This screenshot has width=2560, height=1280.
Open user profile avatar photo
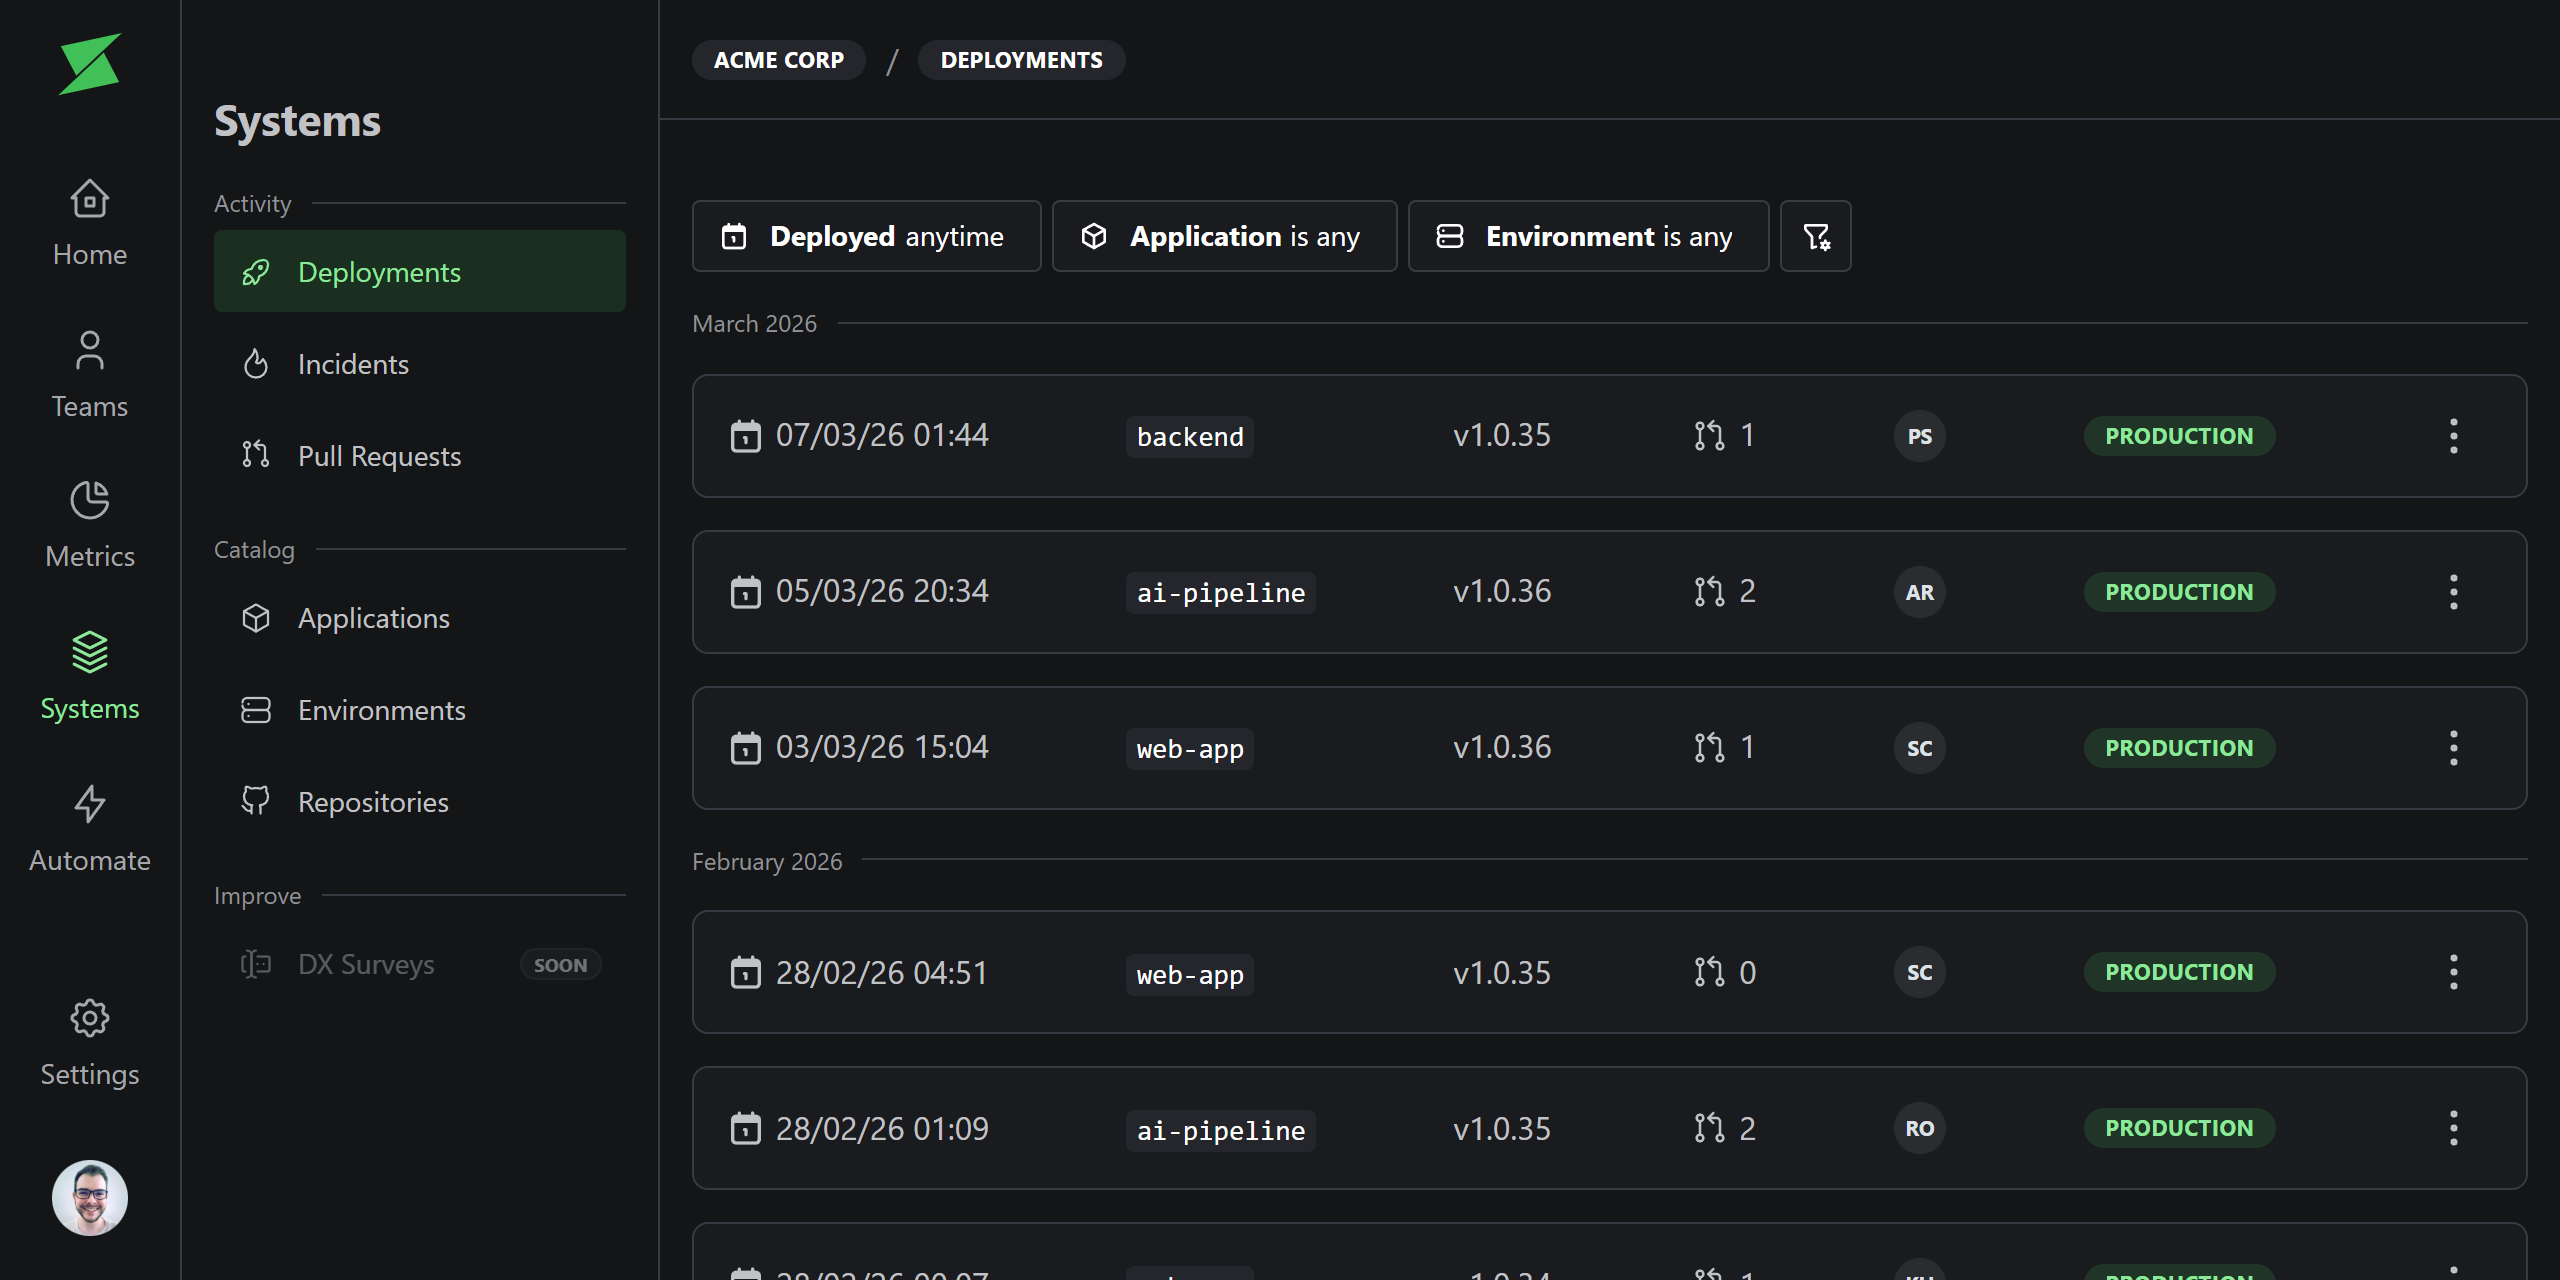click(x=89, y=1197)
